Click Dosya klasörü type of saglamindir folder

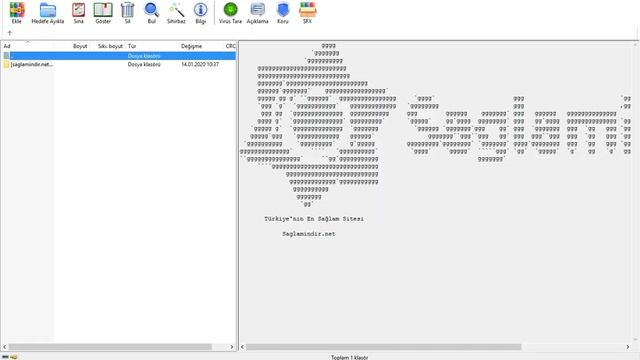[144, 64]
